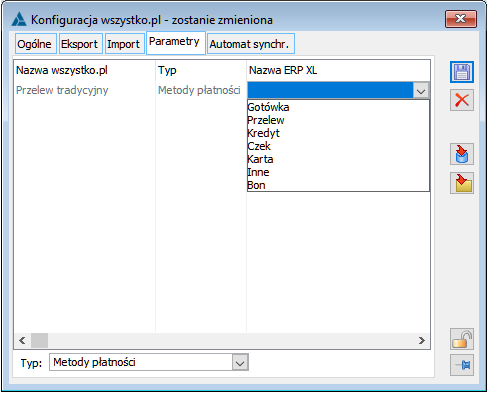Click the pin window icon

click(462, 365)
